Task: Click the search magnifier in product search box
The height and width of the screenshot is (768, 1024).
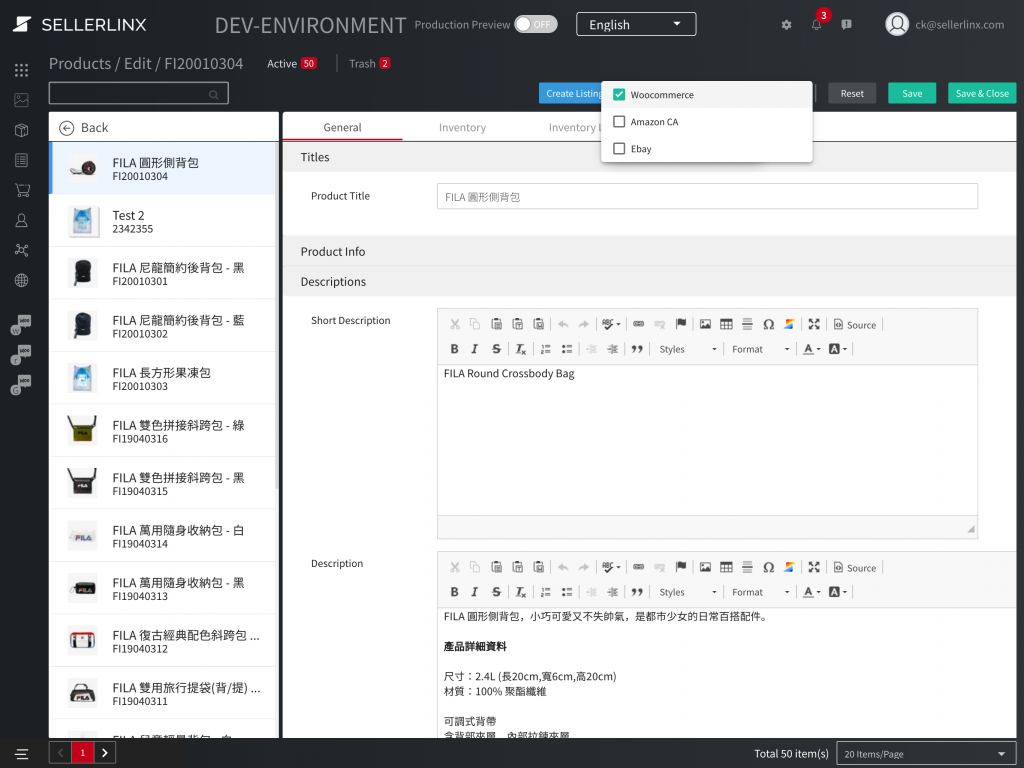Action: [214, 95]
